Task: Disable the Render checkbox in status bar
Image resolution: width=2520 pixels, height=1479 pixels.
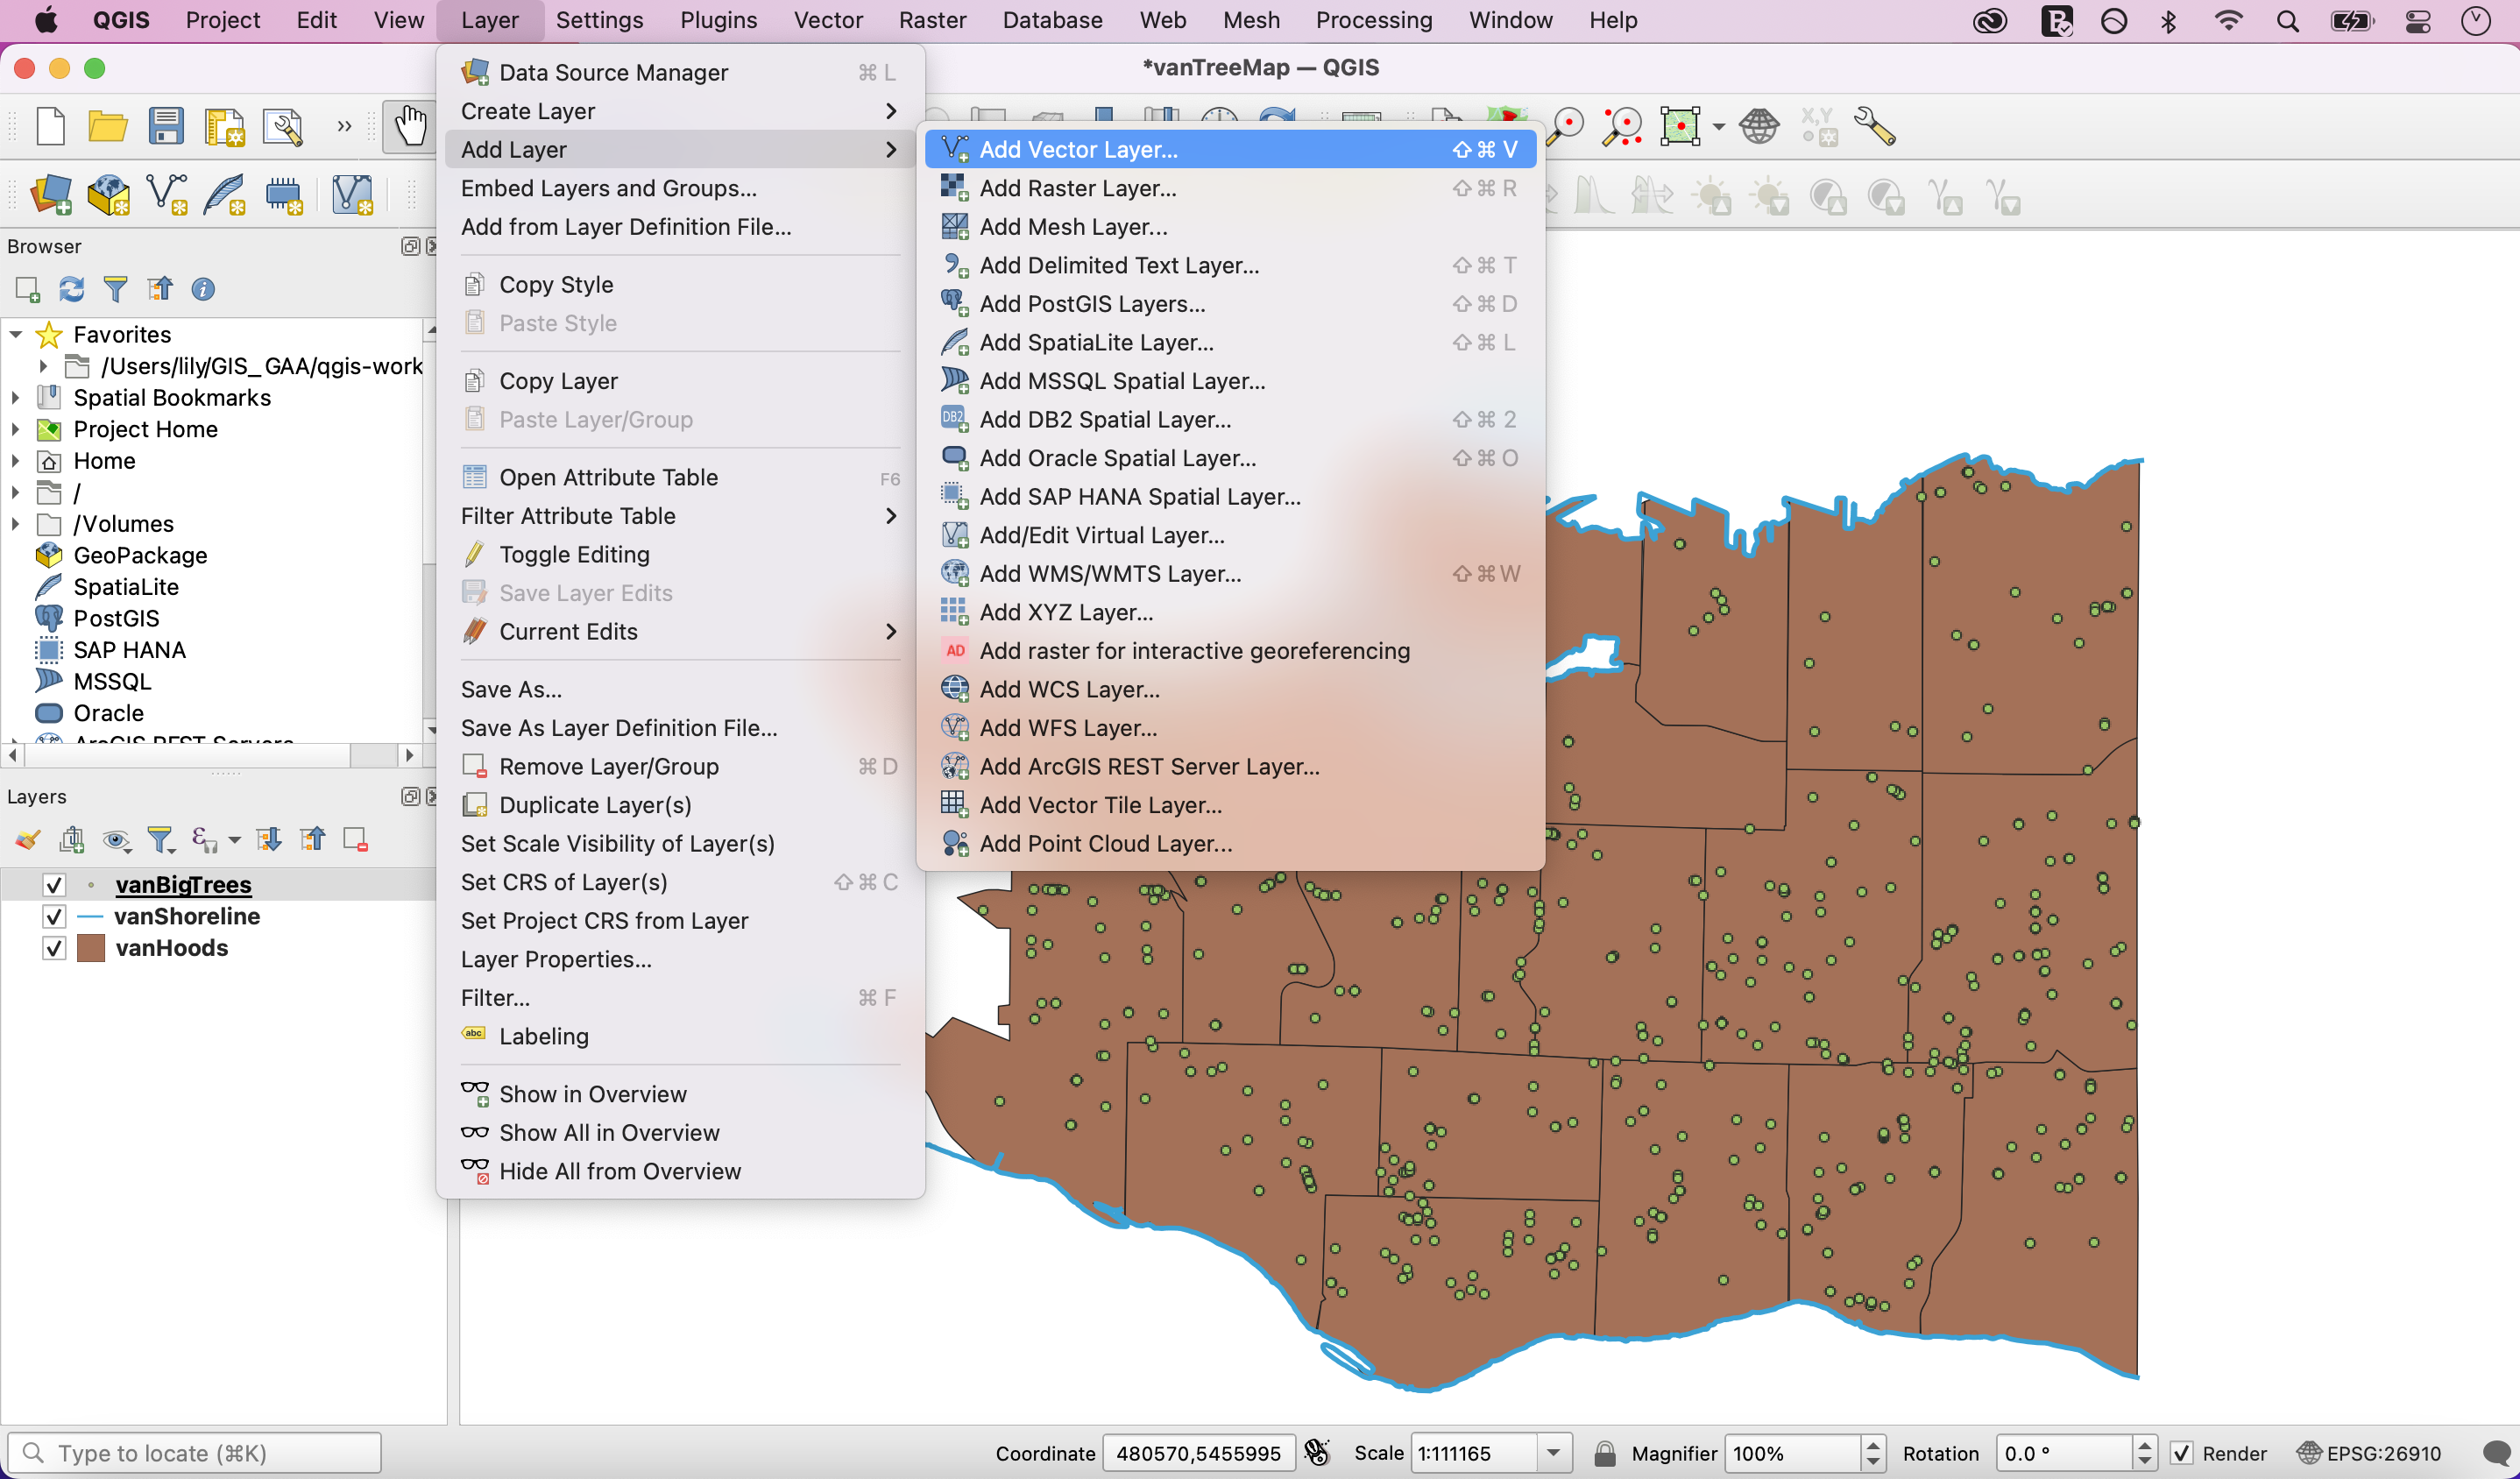Action: point(2181,1453)
